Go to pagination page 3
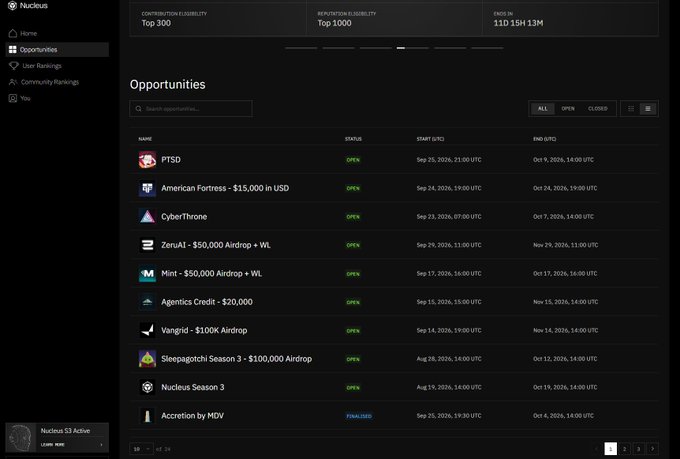Screen dimensions: 680x459 638,449
